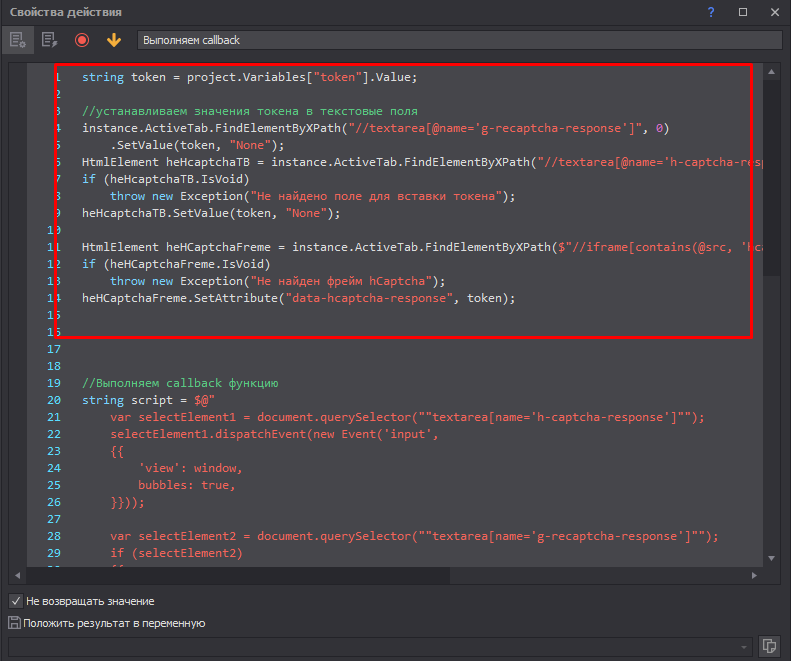Click the edit-note icon in the toolbar
The width and height of the screenshot is (791, 661).
pyautogui.click(x=50, y=40)
